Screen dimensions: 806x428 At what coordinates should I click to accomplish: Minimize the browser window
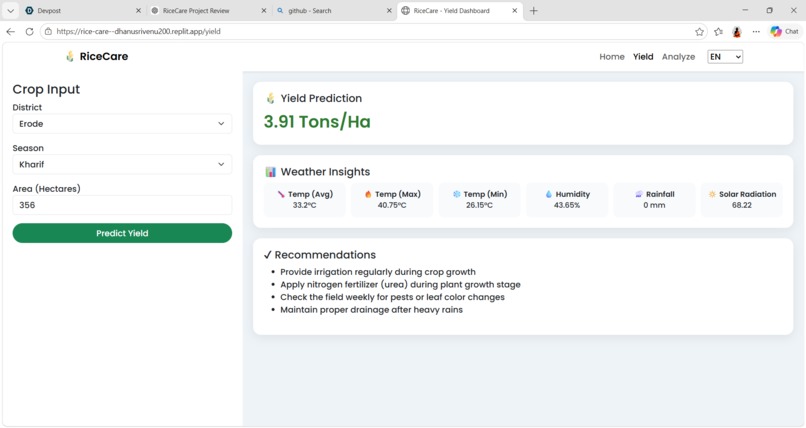745,10
